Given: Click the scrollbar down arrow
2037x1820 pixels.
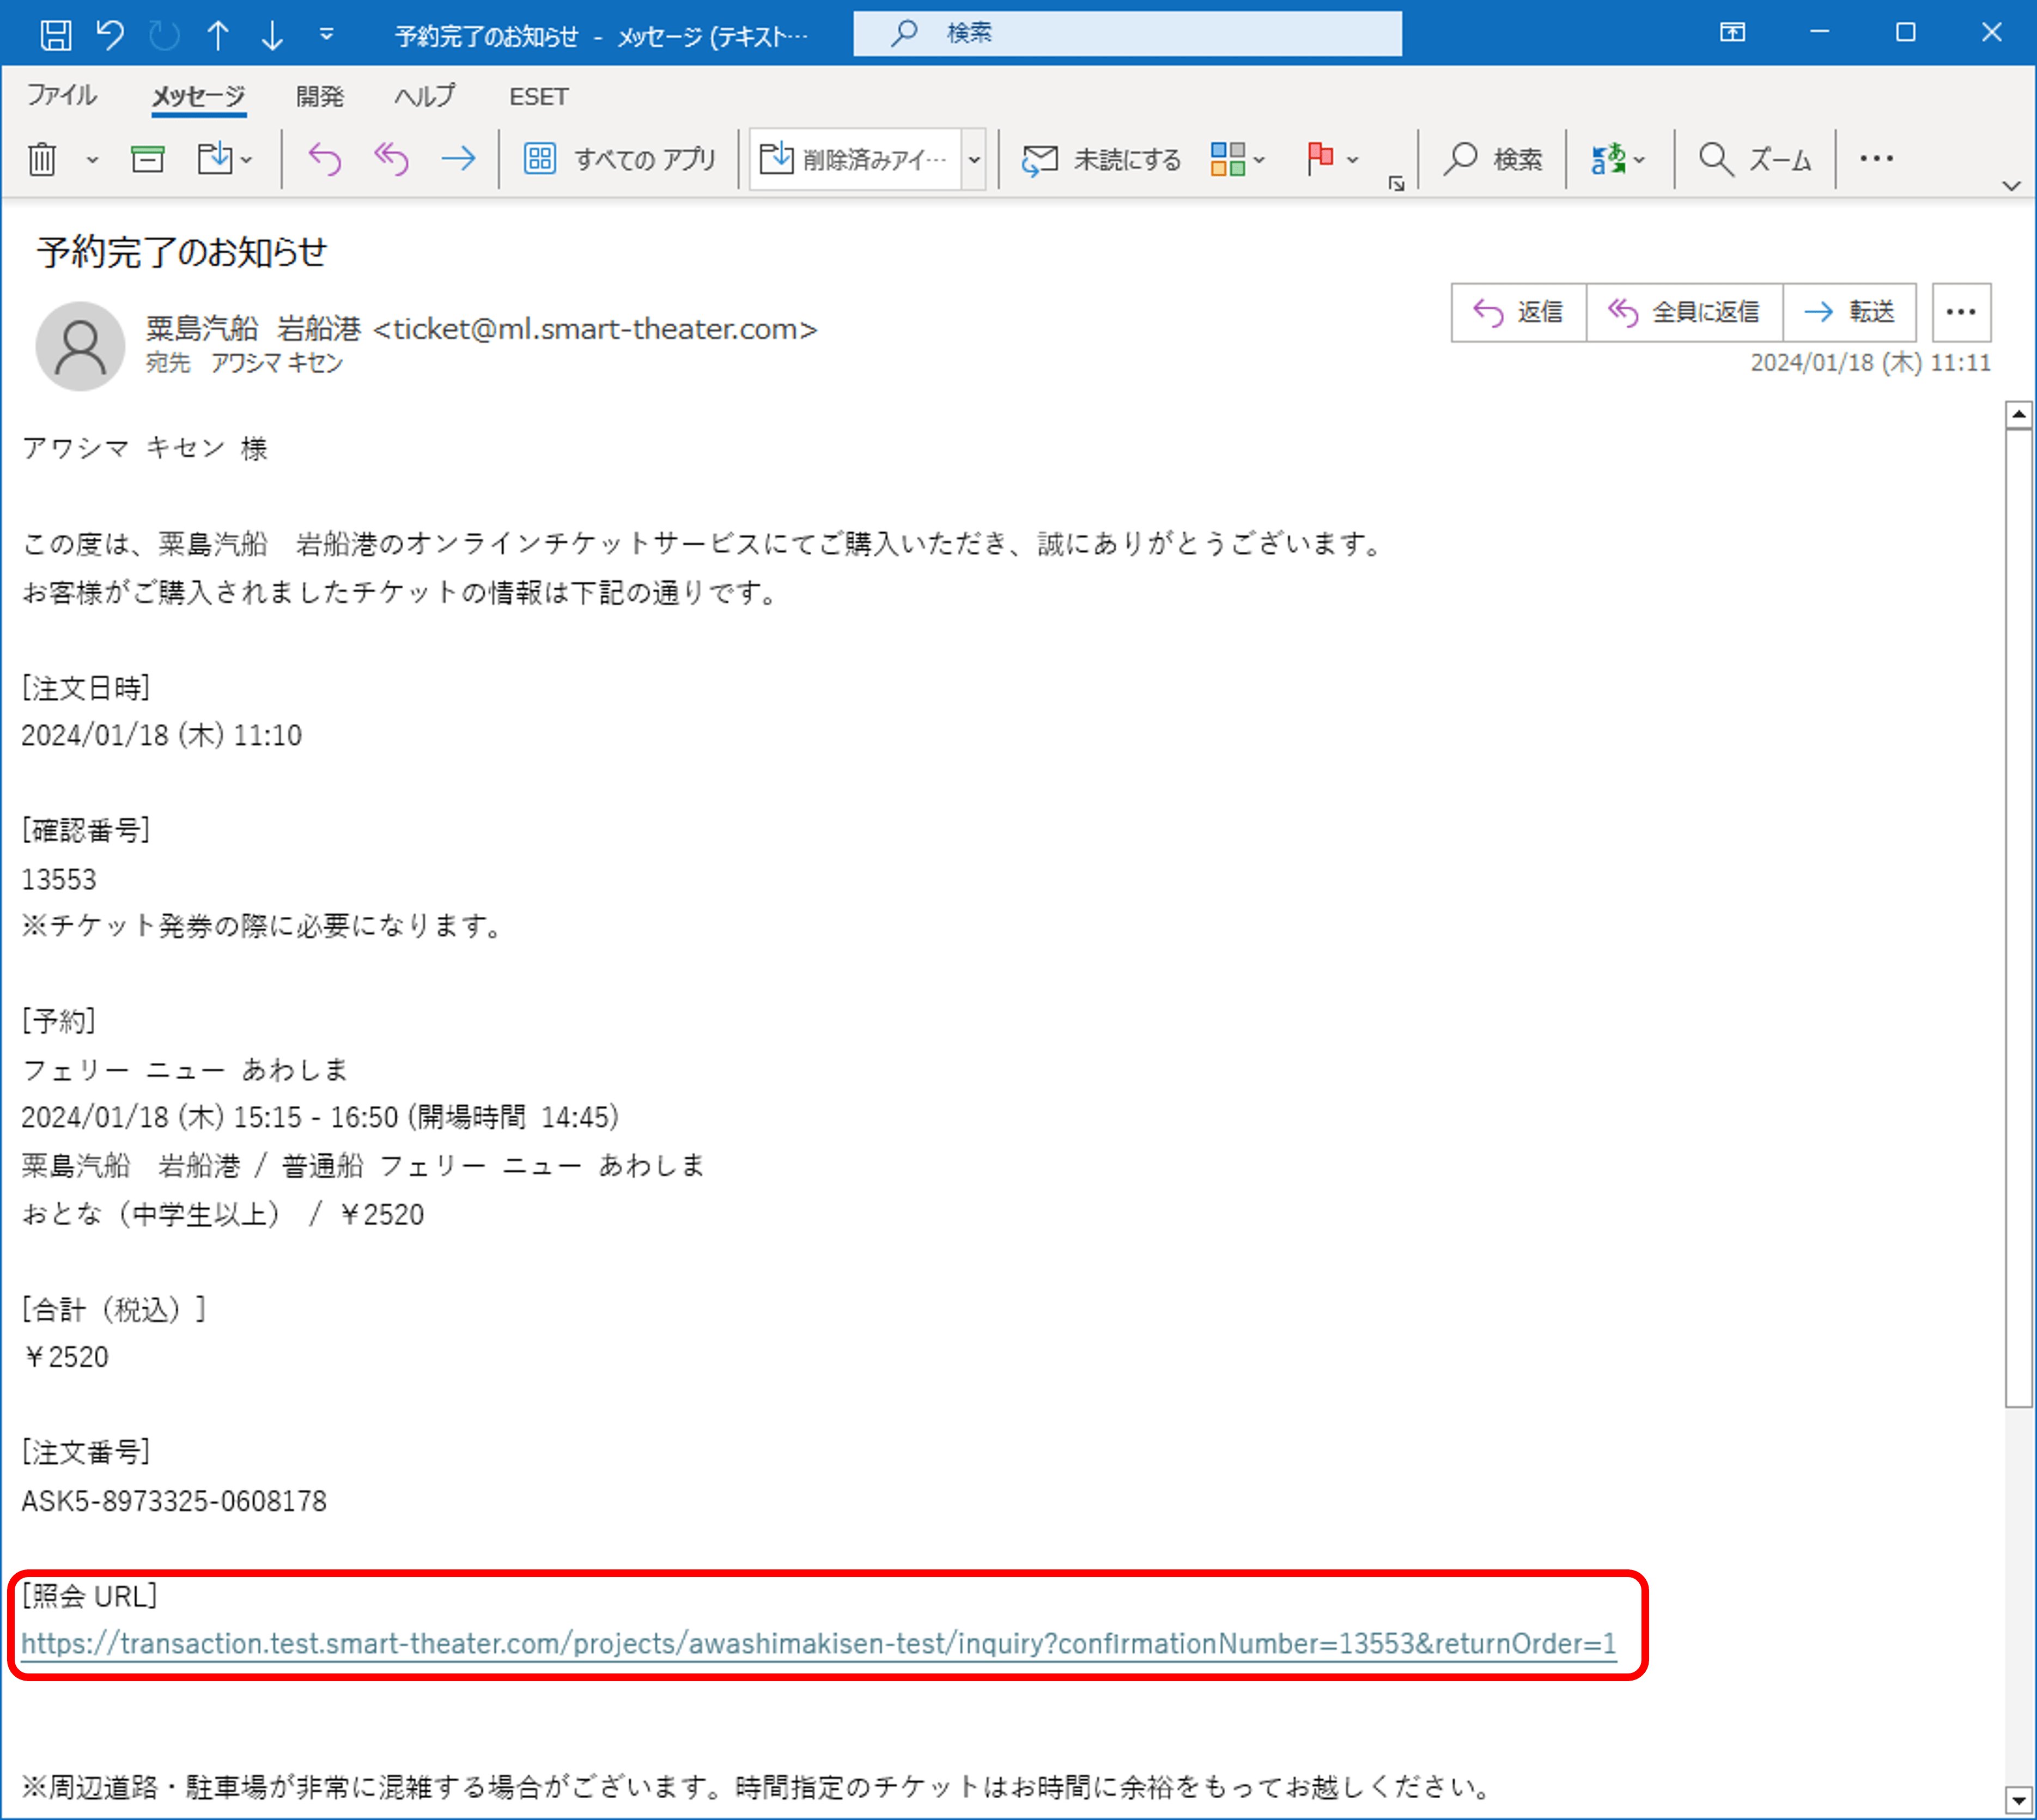Looking at the screenshot, I should (2019, 1801).
